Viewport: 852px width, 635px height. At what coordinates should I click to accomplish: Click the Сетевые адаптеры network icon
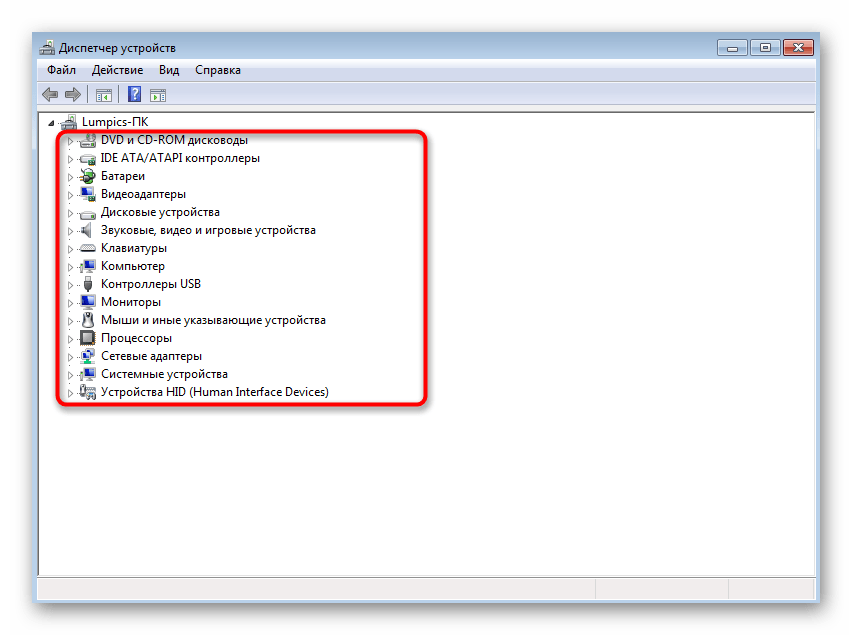click(x=87, y=356)
